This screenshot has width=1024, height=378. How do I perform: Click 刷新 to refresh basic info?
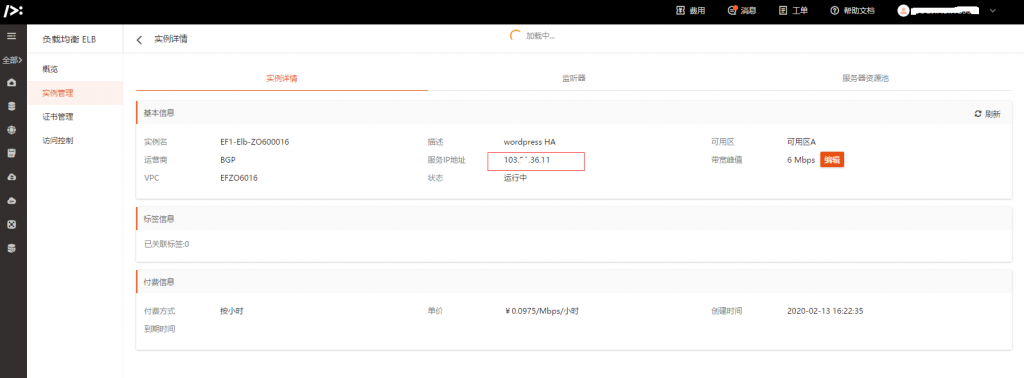[987, 114]
